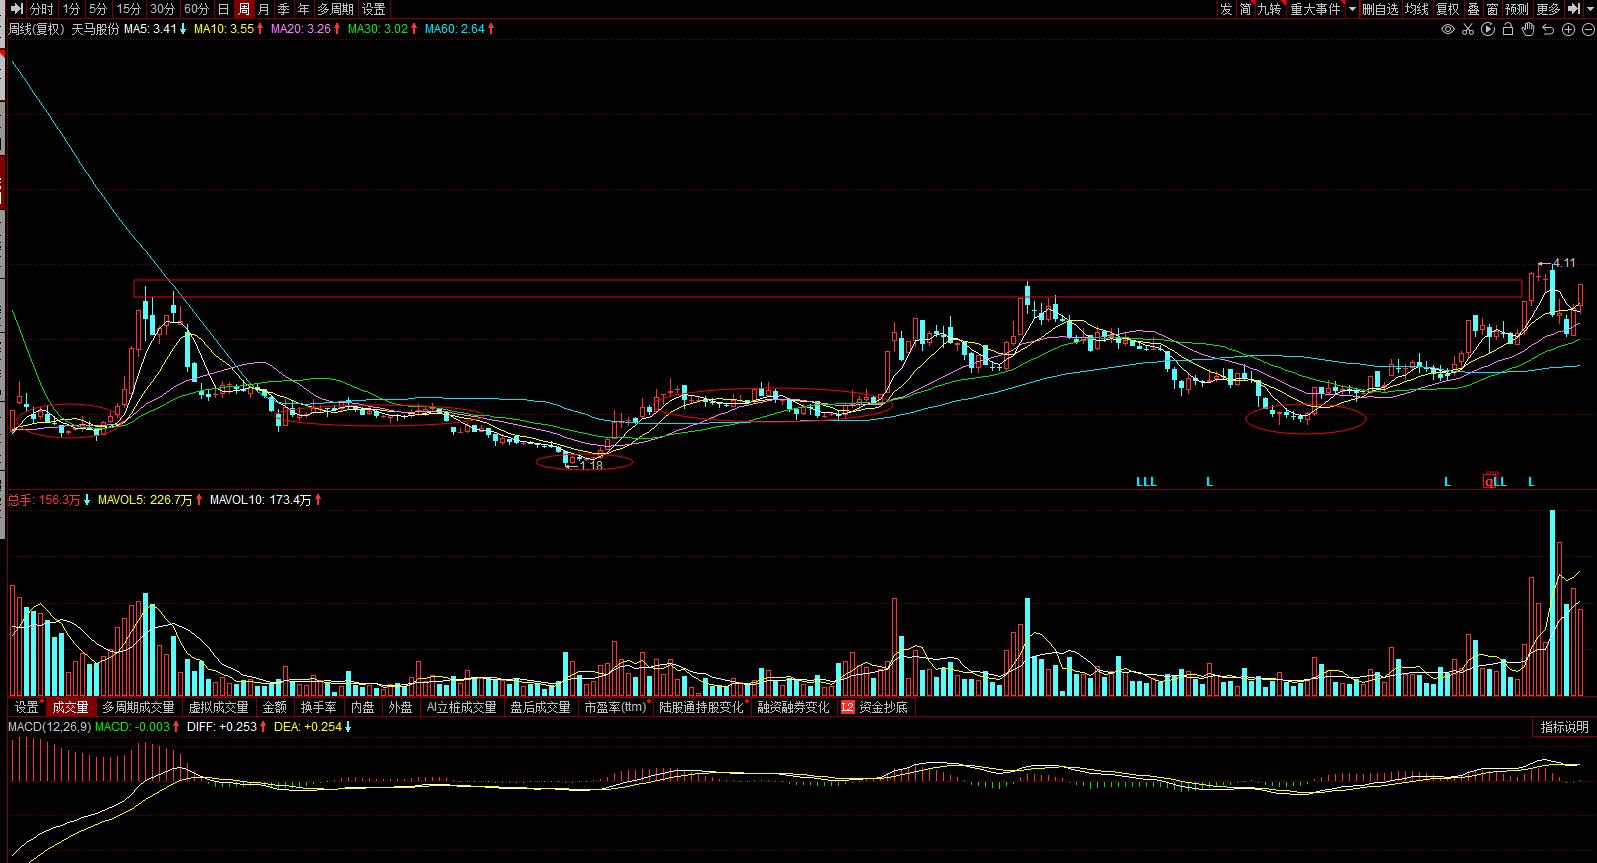Switch to the 月 monthly period tab
Viewport: 1597px width, 863px height.
click(263, 9)
